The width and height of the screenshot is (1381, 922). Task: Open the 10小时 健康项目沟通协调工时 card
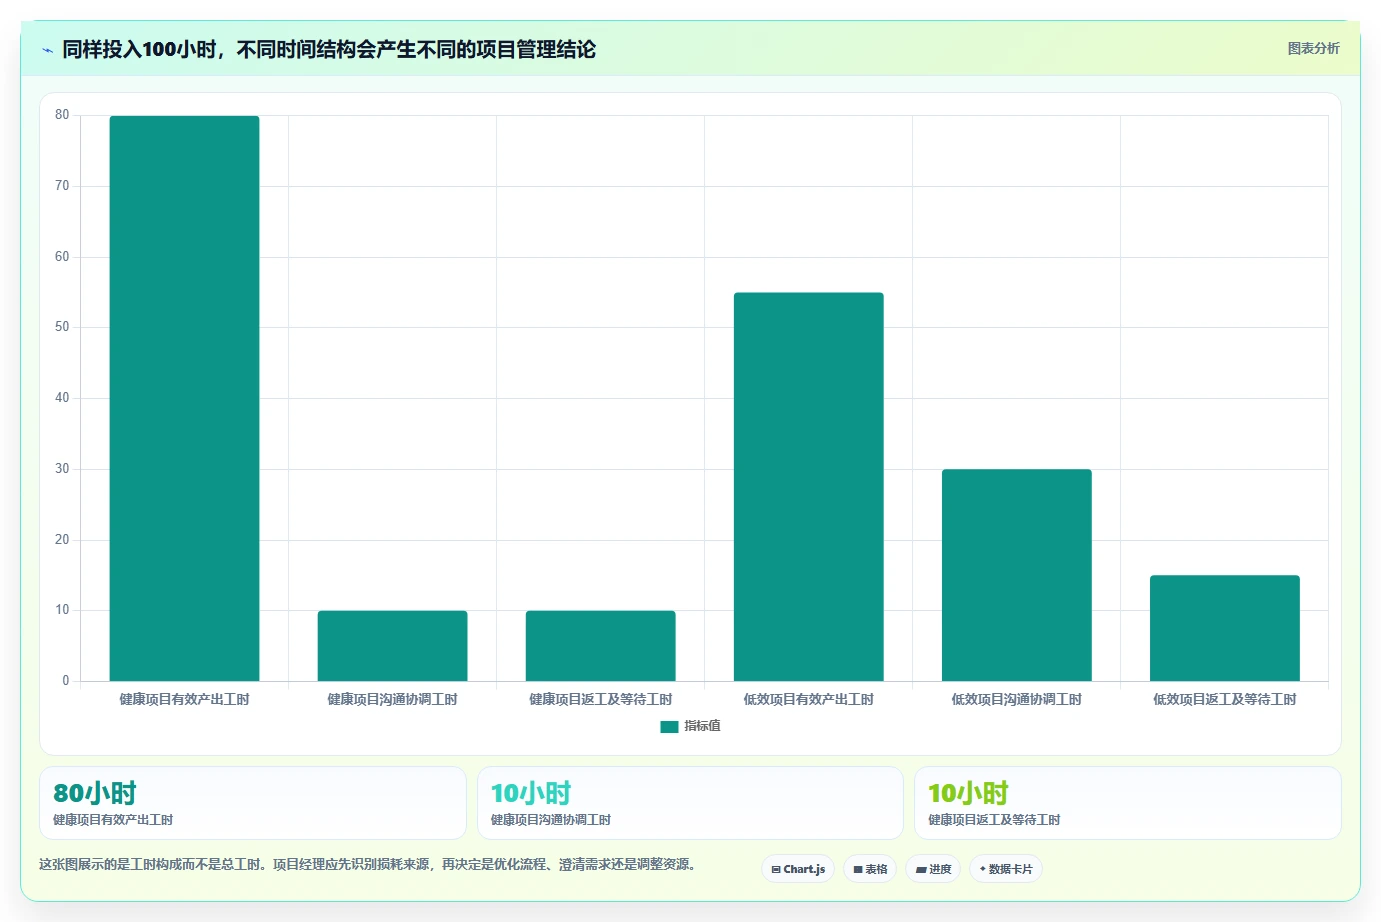click(x=690, y=803)
